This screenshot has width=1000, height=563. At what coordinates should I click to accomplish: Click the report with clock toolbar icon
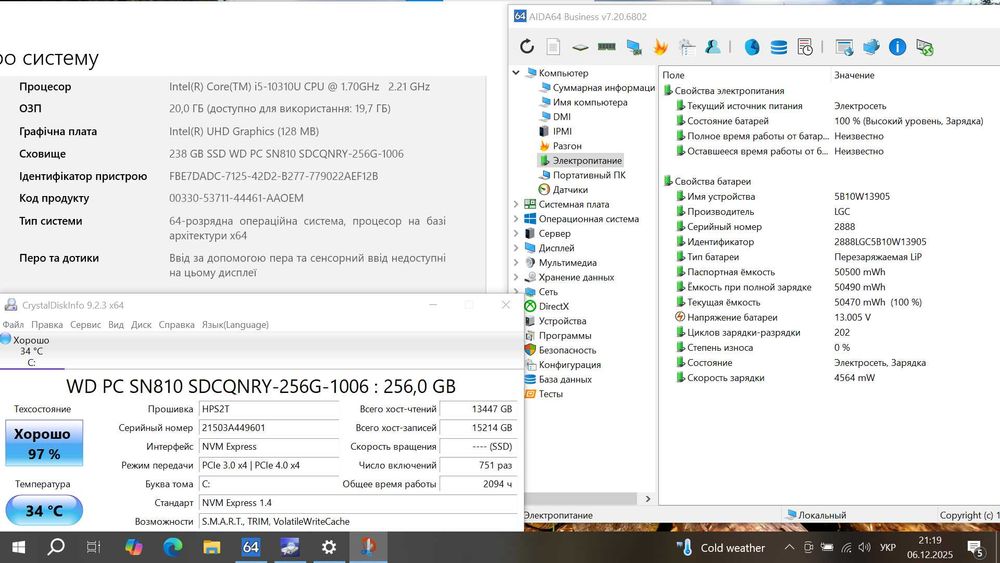805,47
